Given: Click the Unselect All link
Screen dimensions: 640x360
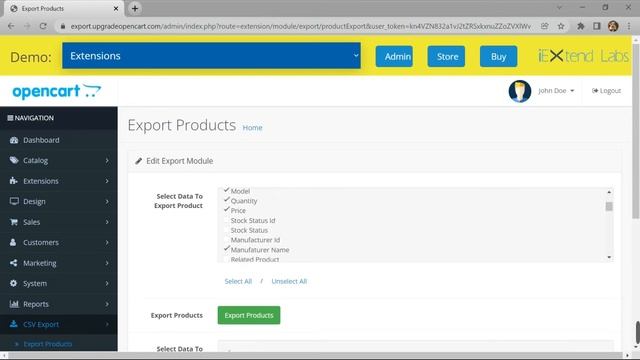Looking at the screenshot, I should [289, 281].
